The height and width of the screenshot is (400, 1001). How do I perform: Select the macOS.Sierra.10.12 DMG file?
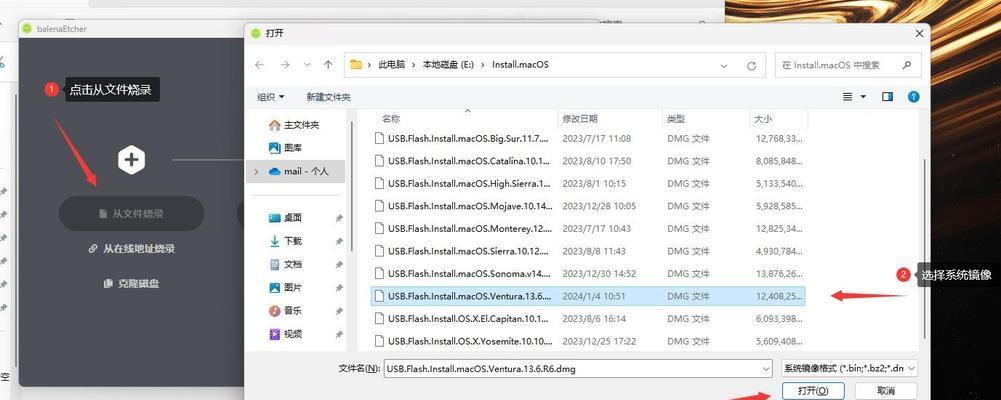click(x=588, y=251)
